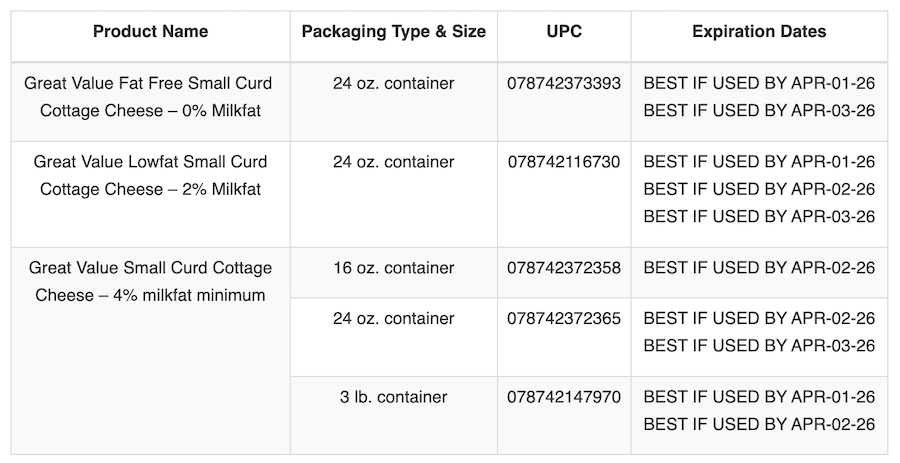Click 24 oz. container in Fat Free row

(393, 84)
